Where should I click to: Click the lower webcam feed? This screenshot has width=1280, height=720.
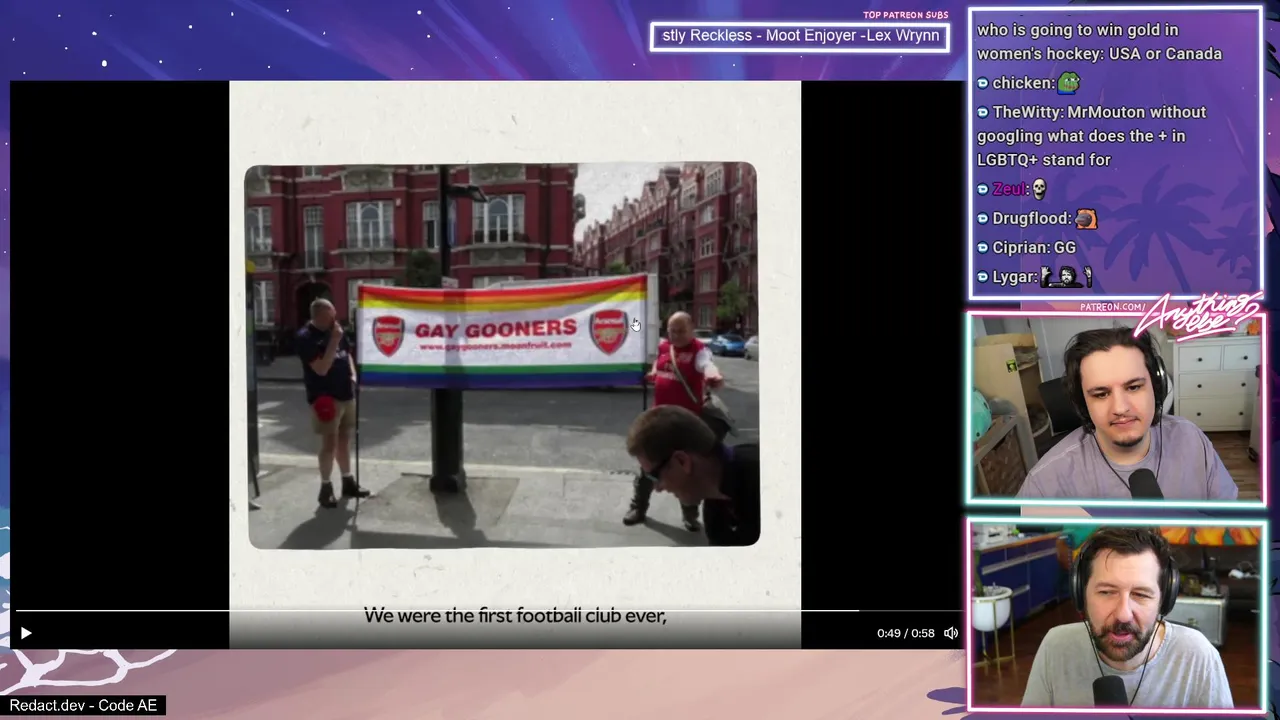coord(1116,614)
